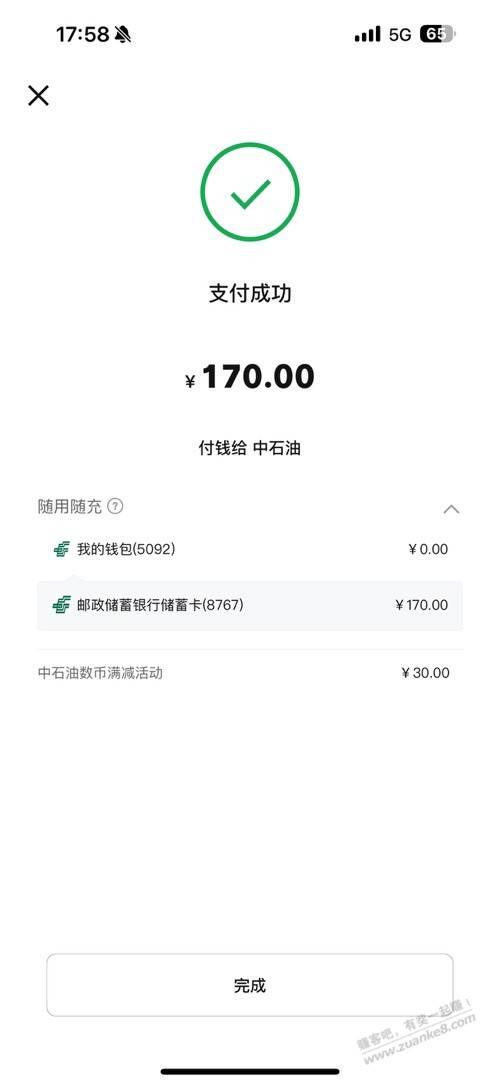Collapse the 随用随充 section chevron

click(451, 510)
